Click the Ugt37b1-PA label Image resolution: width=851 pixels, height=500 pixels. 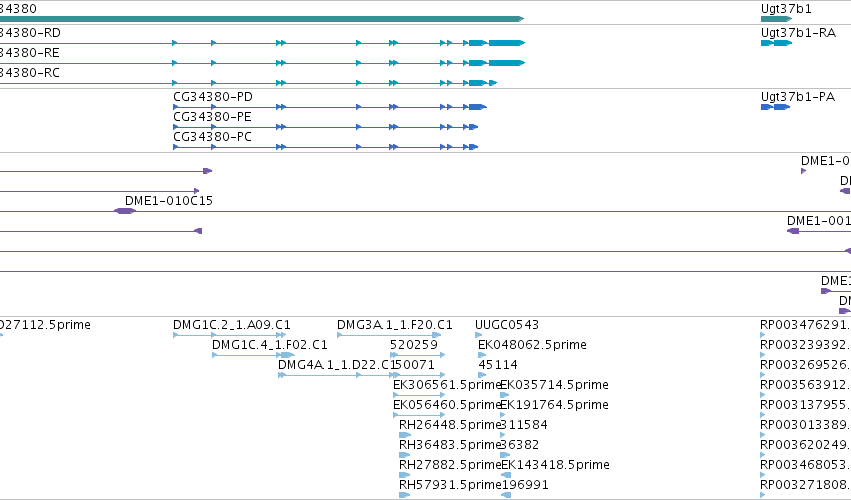coord(798,97)
